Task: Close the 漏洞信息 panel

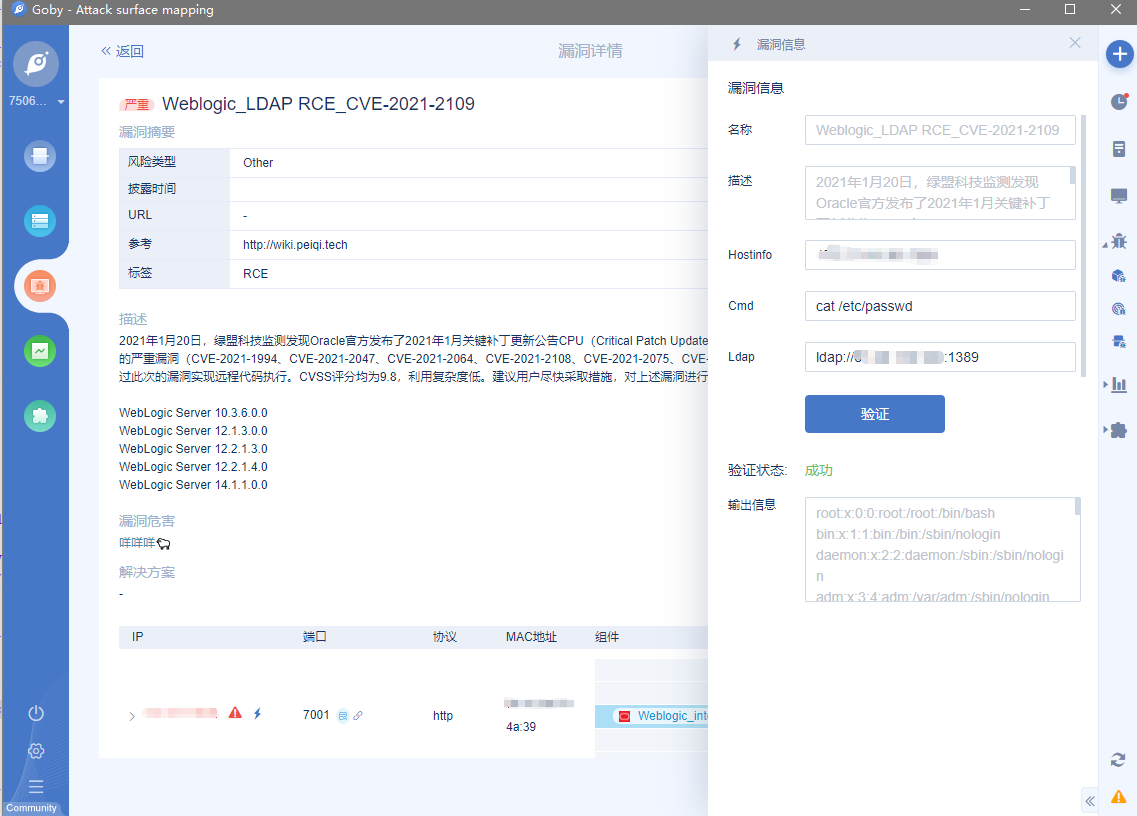Action: (1075, 43)
